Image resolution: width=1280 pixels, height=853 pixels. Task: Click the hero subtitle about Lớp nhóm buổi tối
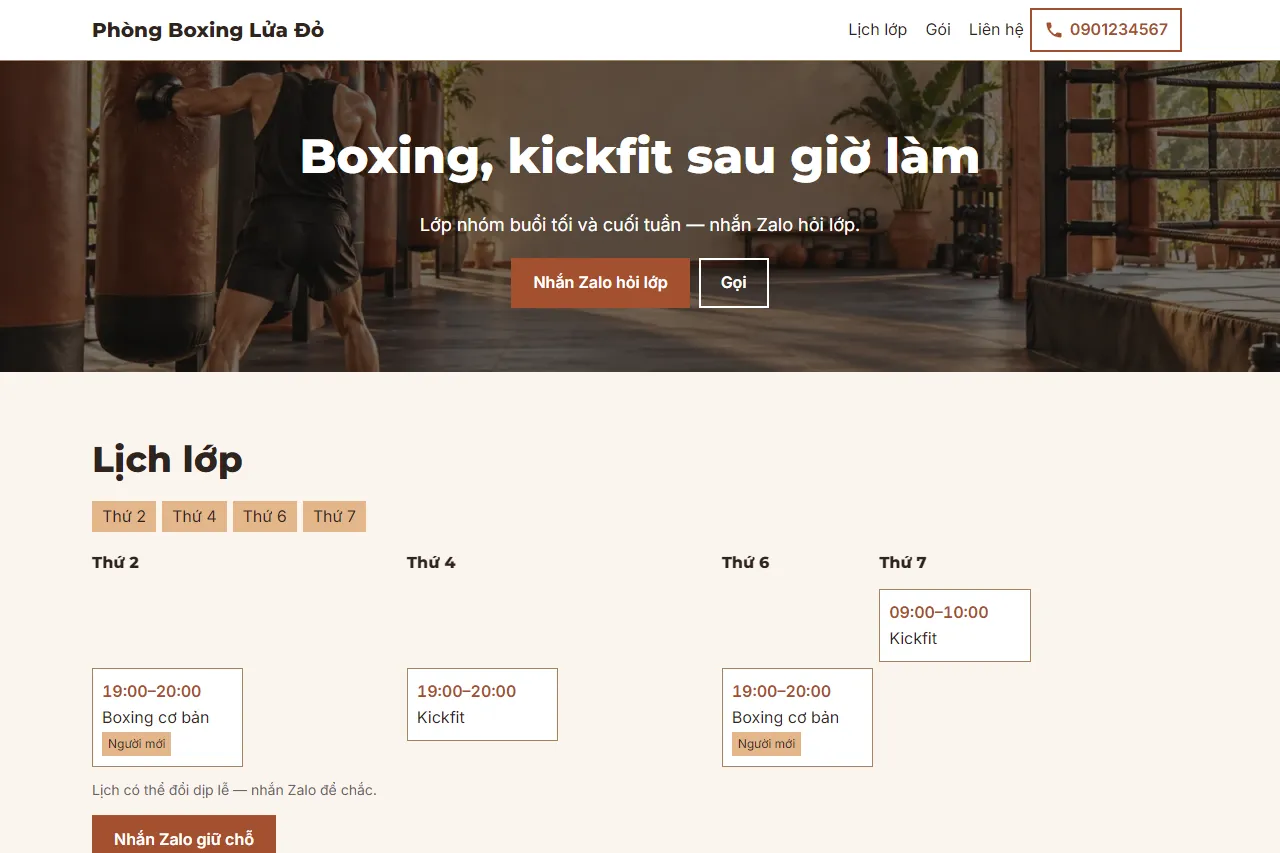640,225
